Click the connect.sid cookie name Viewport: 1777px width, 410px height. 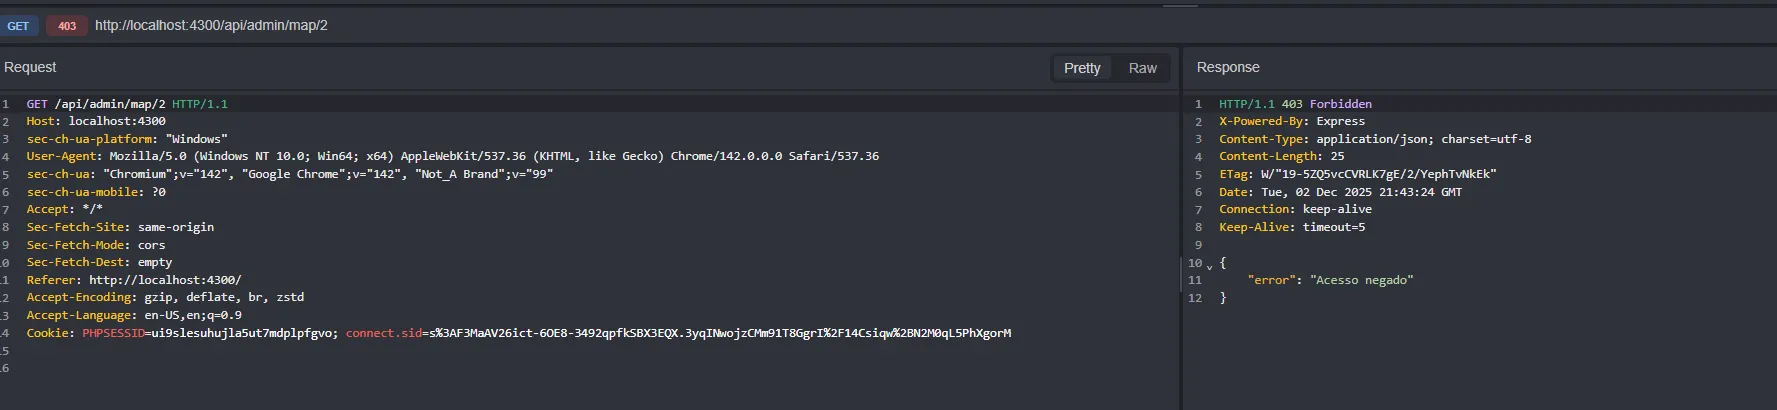tap(384, 333)
